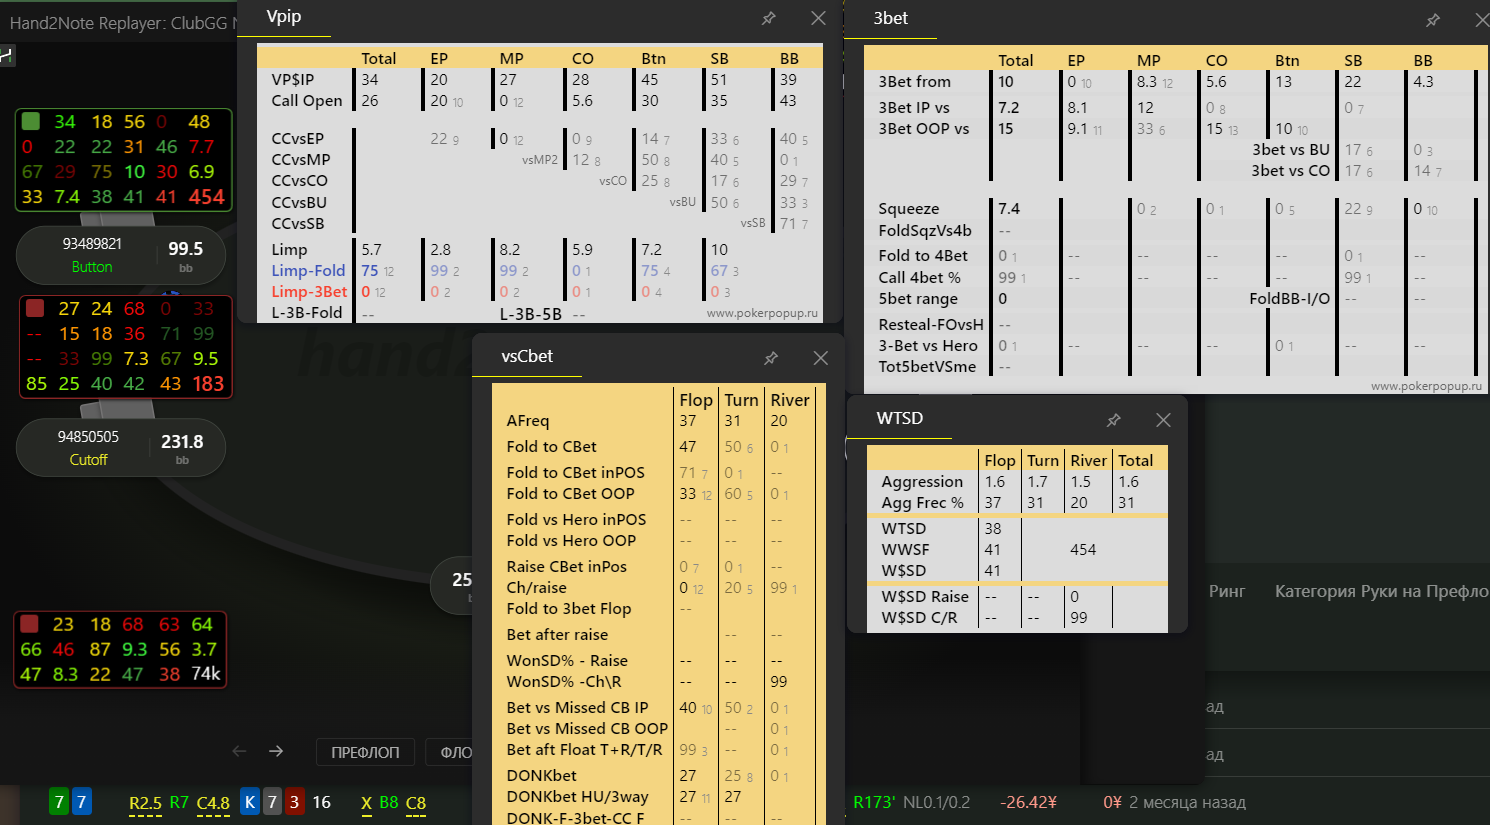Click DONKbet HU/3way row label
Image resolution: width=1490 pixels, height=825 pixels.
578,796
